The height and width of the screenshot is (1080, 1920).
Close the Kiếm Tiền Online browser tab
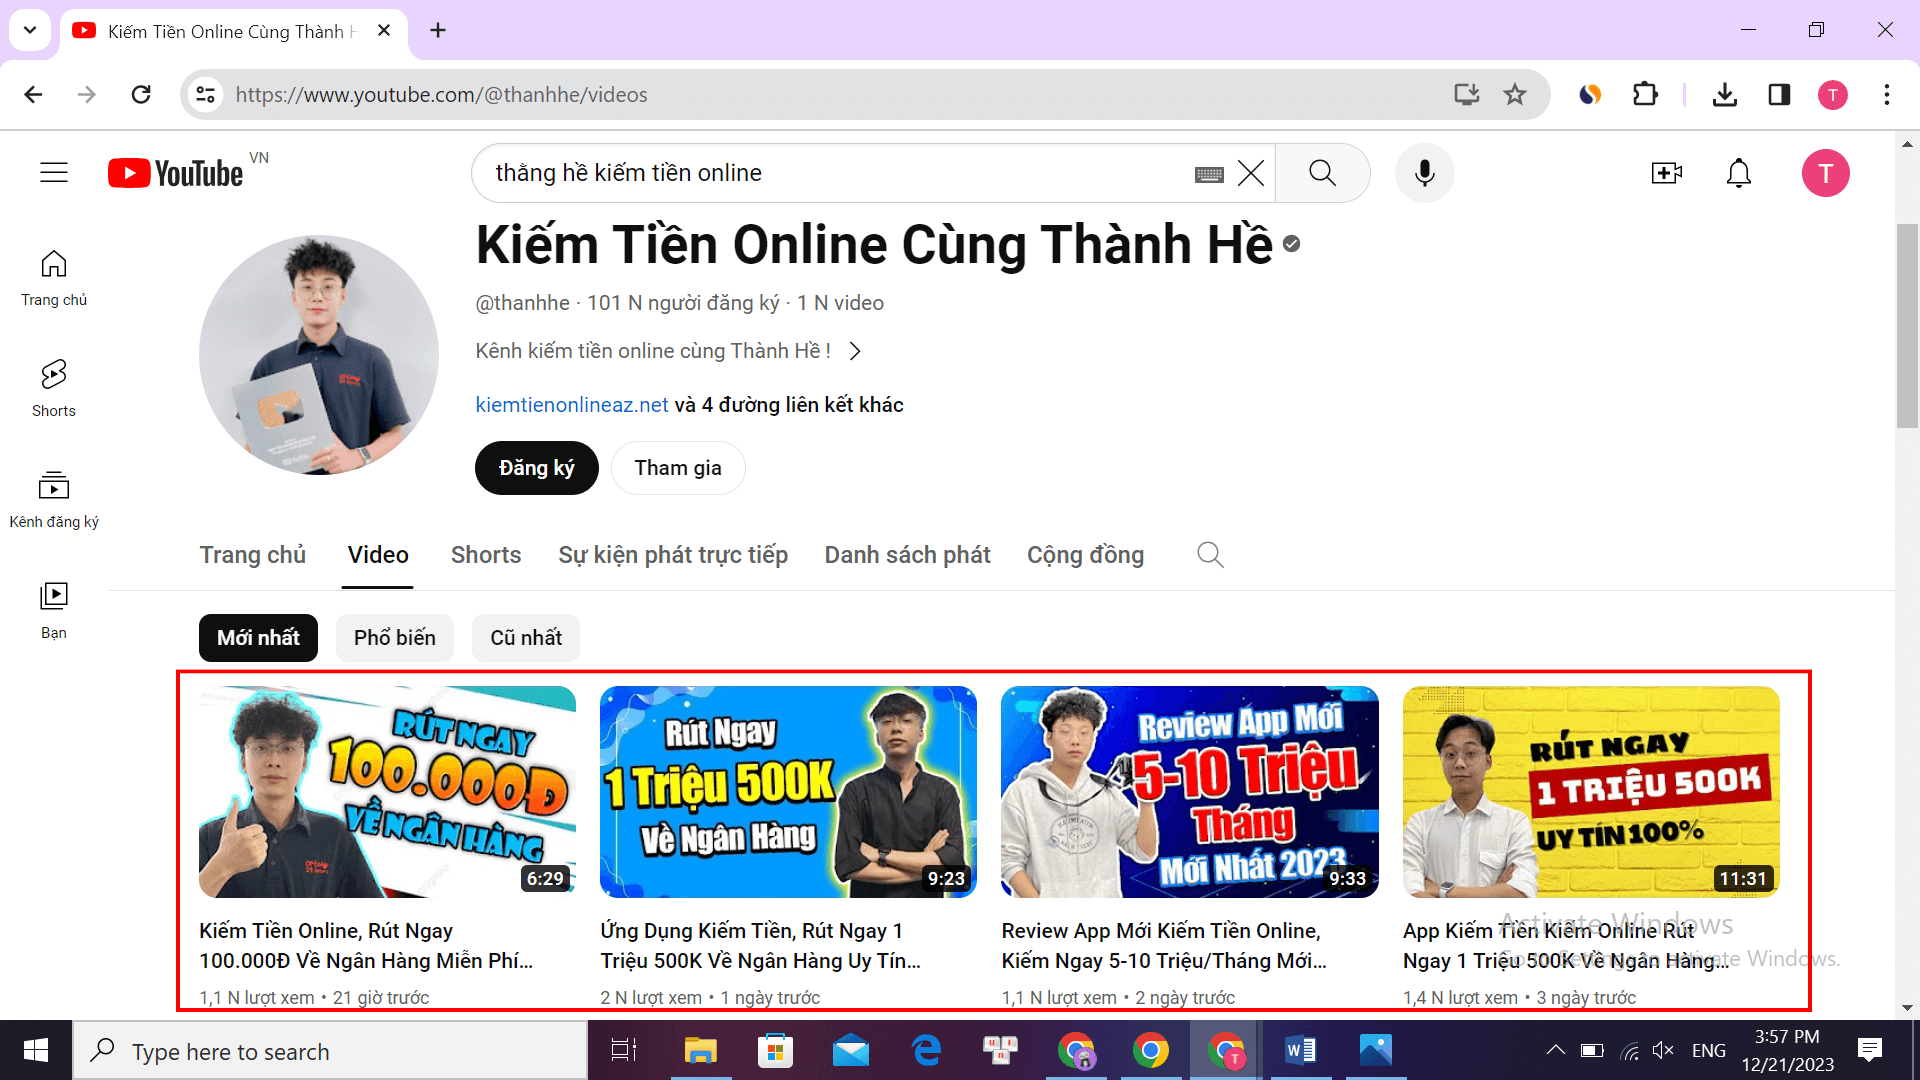pos(384,31)
